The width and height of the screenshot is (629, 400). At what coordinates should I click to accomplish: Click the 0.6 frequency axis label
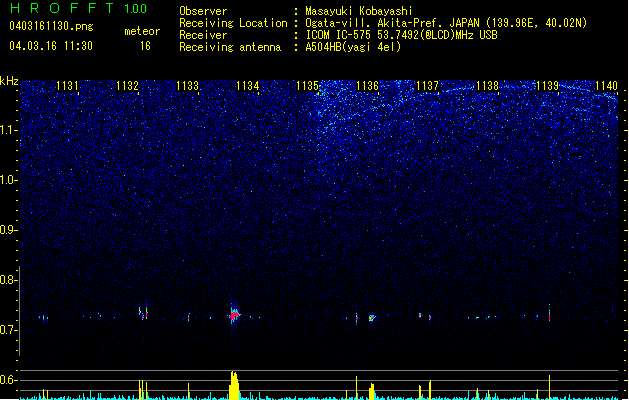click(x=8, y=380)
